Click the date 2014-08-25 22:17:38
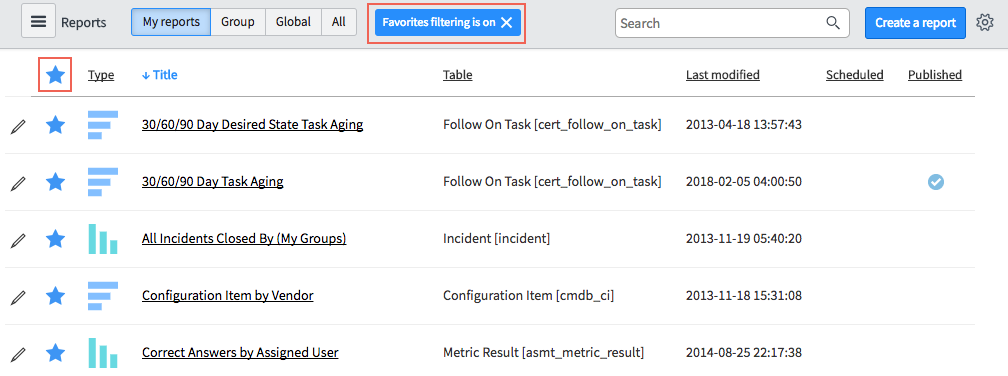The height and width of the screenshot is (376, 1008). point(744,352)
